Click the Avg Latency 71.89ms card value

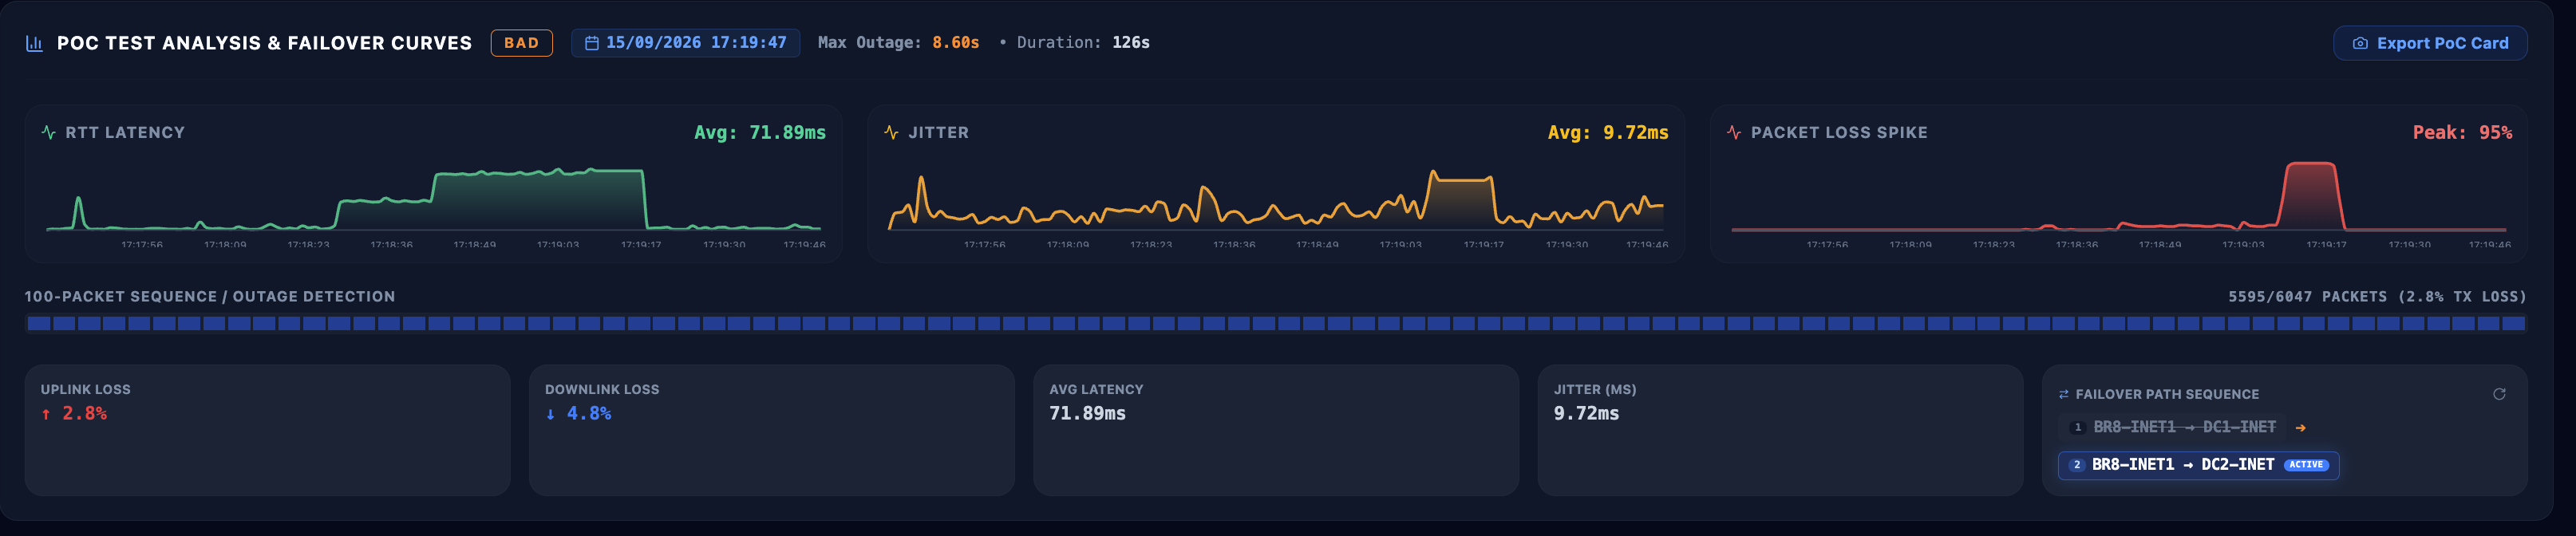coord(1087,414)
